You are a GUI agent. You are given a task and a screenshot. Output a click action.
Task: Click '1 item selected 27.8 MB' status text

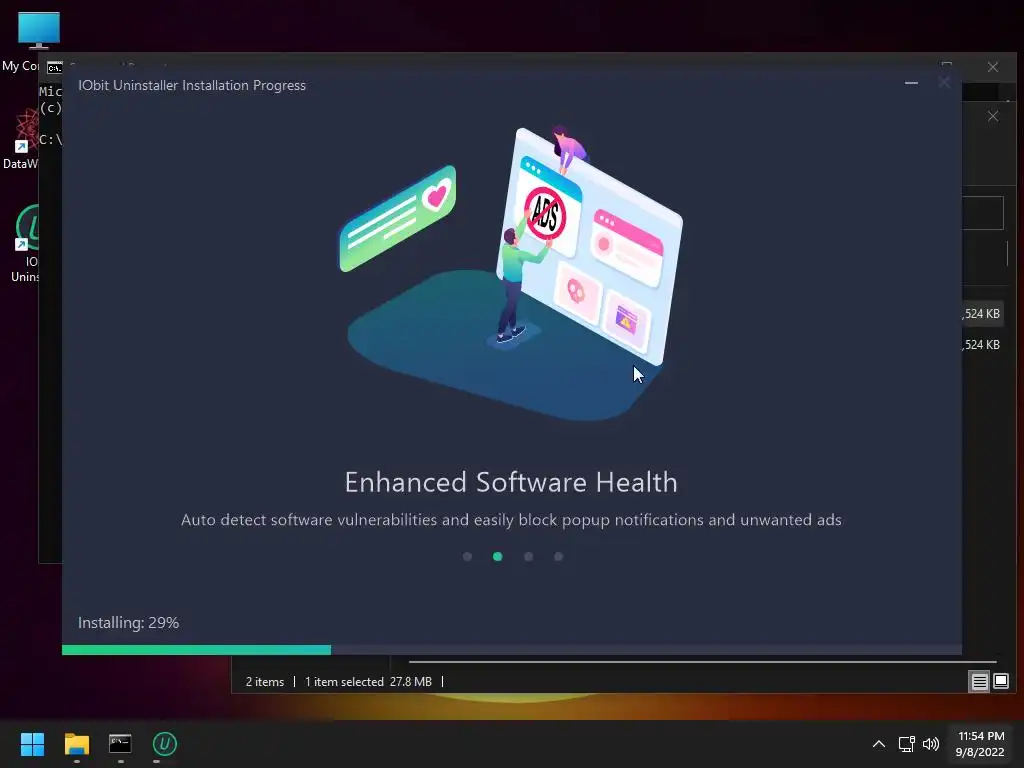[368, 682]
